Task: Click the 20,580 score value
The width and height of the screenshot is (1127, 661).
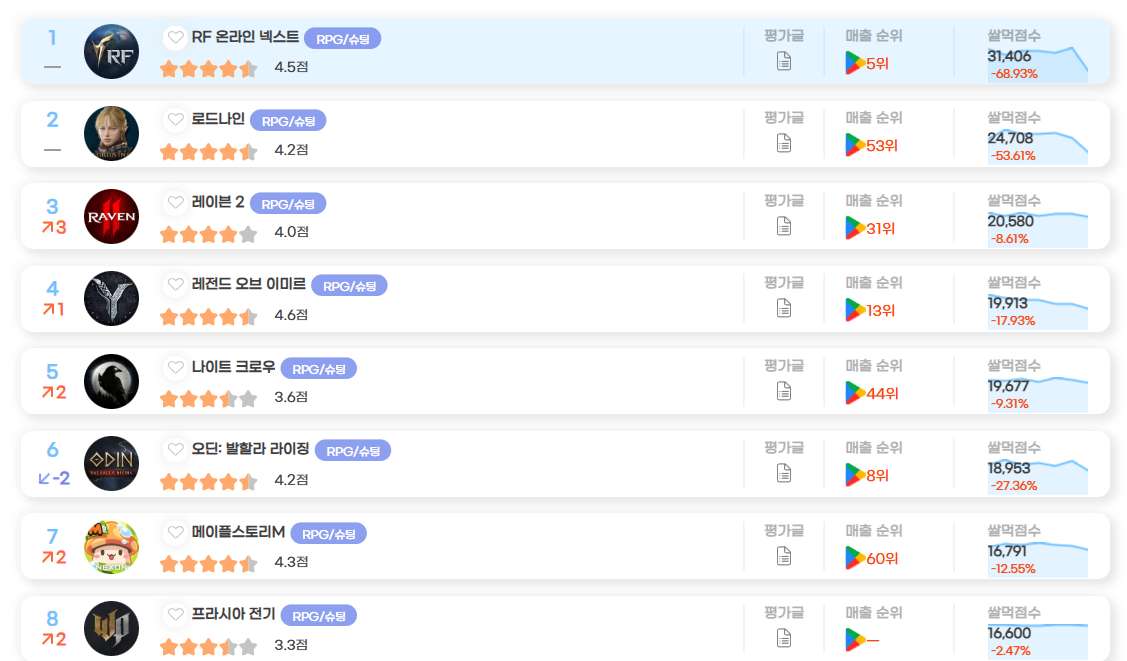Action: (1010, 221)
